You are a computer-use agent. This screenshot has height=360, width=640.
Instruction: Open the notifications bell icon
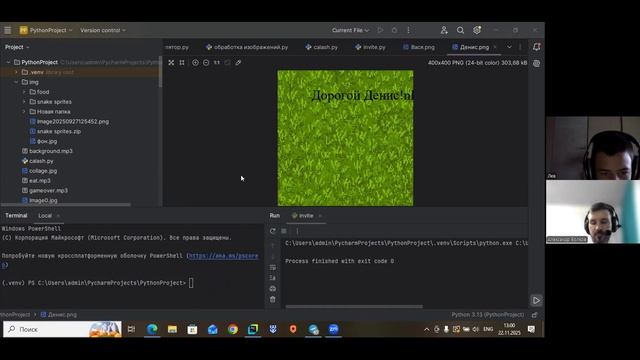pyautogui.click(x=536, y=47)
